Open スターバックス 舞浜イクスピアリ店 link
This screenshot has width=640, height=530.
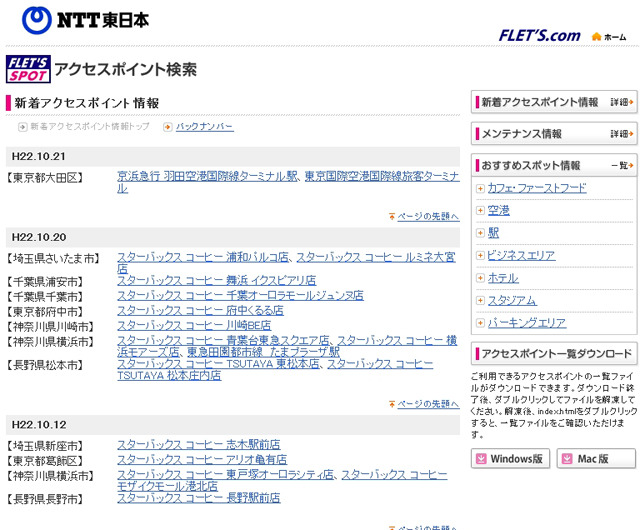pos(216,281)
